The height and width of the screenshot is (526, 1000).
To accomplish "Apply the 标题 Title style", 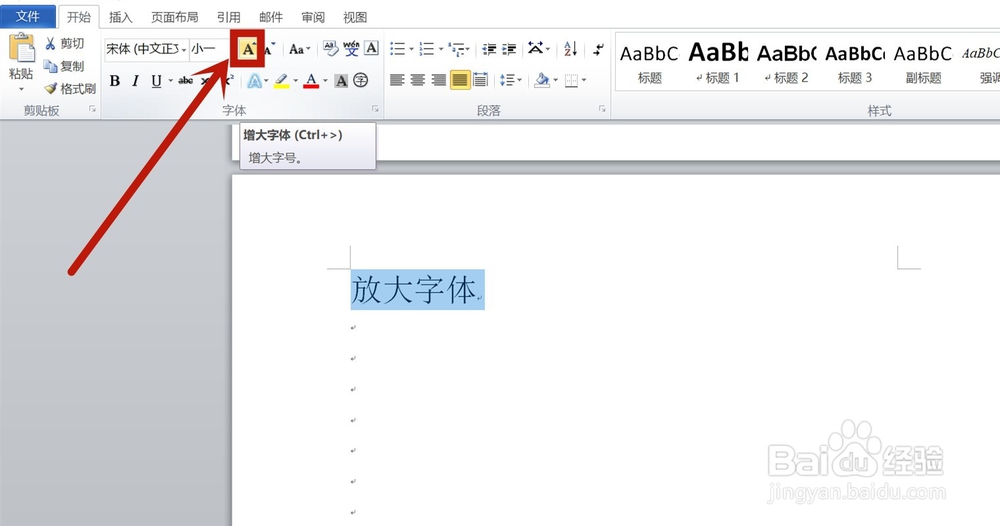I will click(649, 64).
